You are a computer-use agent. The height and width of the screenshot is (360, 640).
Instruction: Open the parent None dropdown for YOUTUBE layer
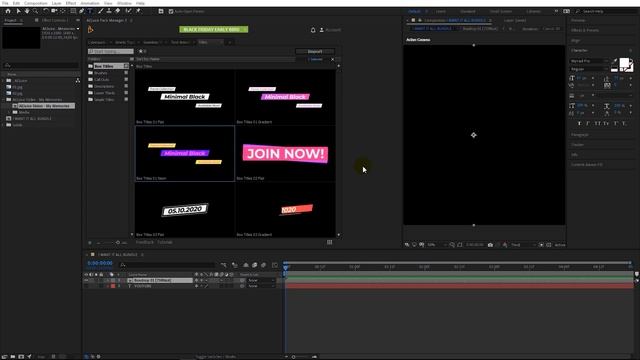point(262,286)
